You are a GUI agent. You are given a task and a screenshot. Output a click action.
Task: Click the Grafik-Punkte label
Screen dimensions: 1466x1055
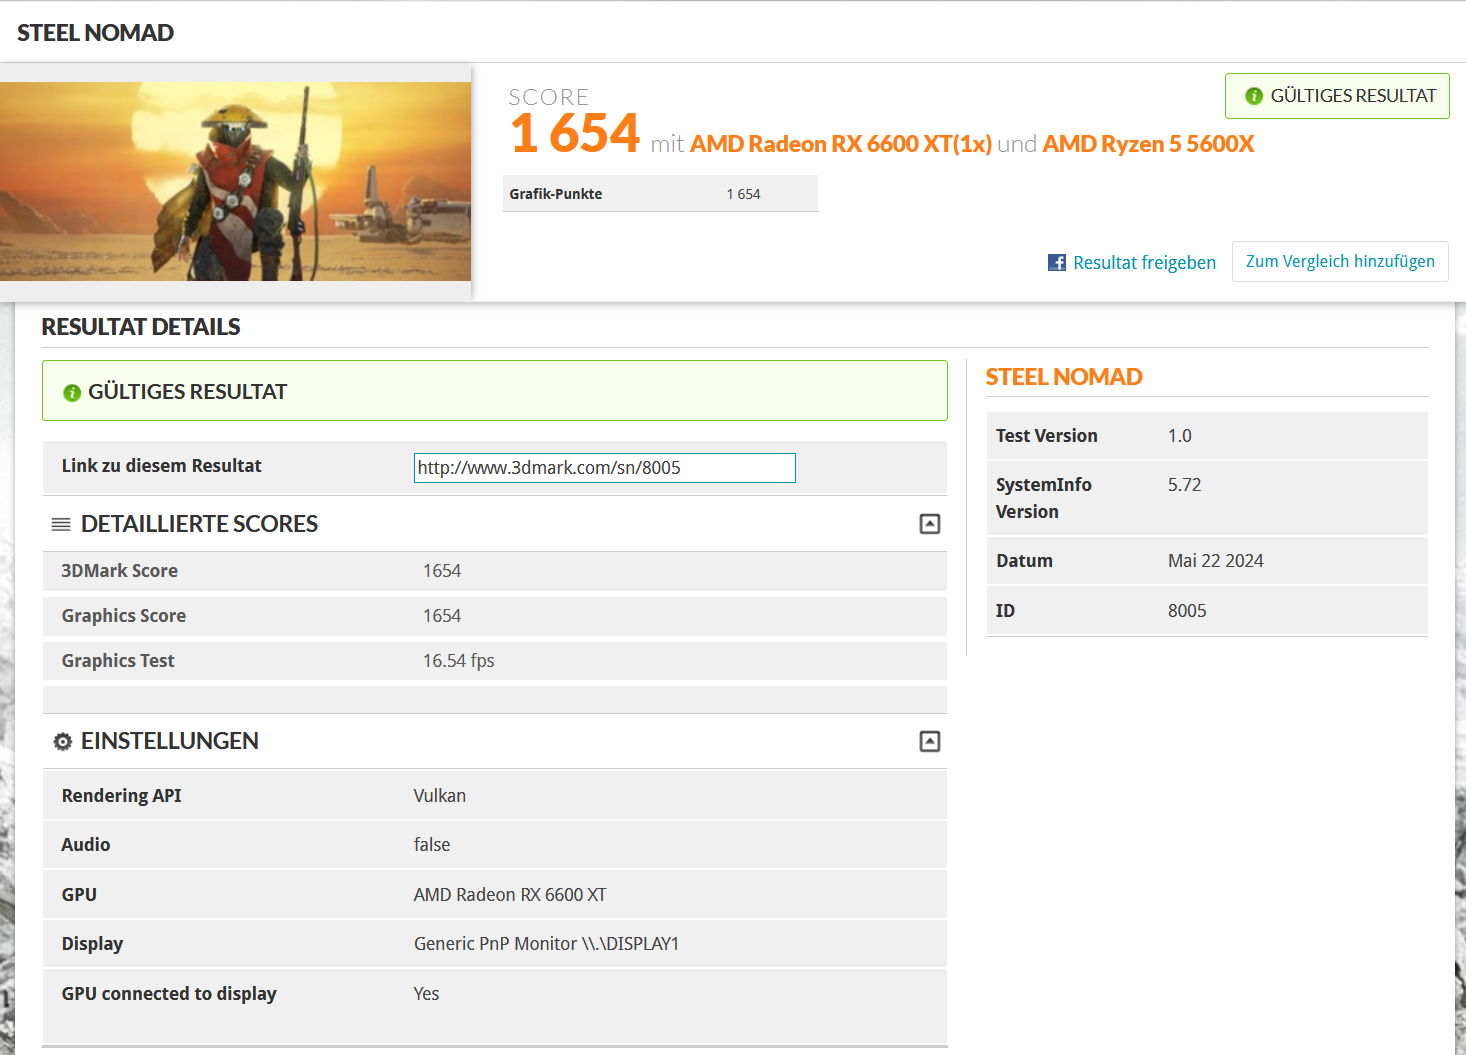[556, 194]
